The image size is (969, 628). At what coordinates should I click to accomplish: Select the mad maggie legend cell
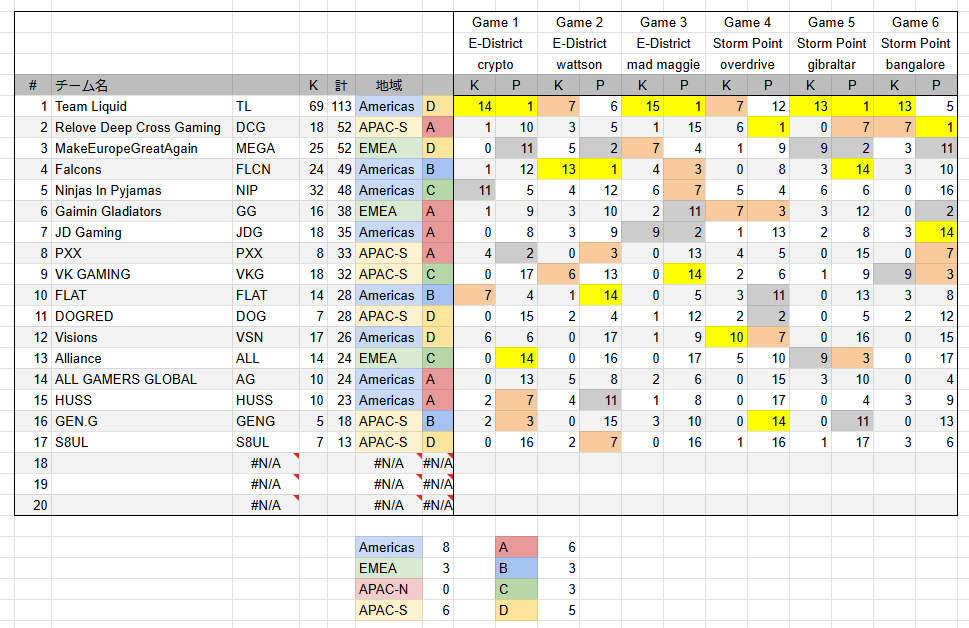664,64
